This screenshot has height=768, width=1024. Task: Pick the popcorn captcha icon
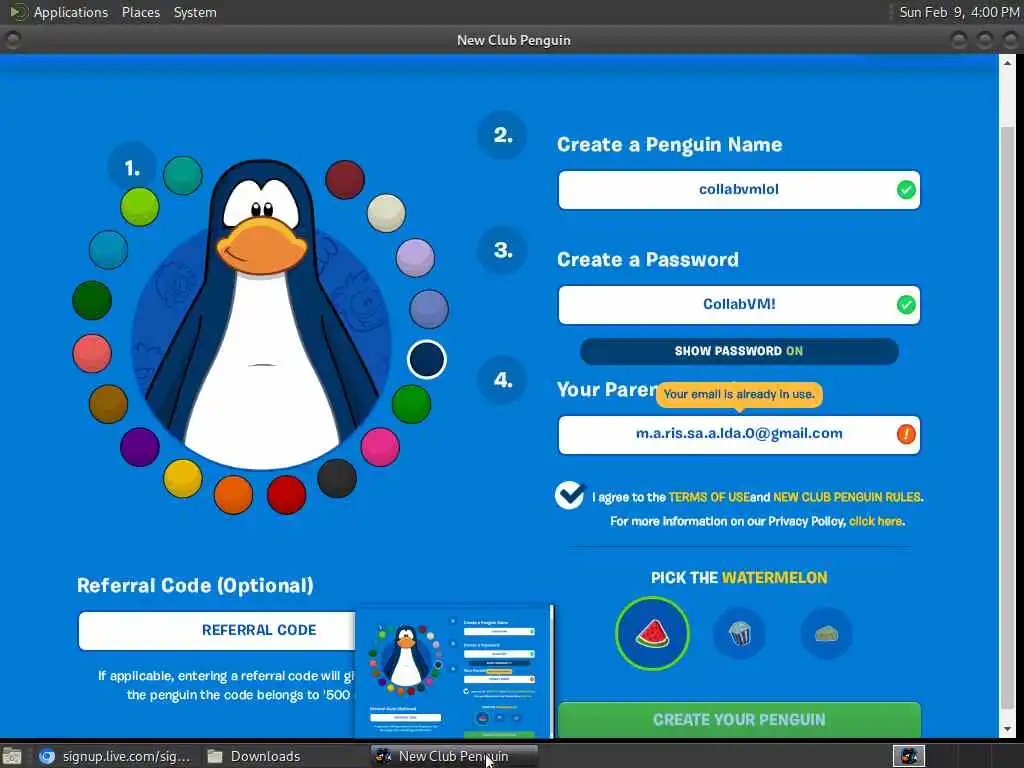[739, 633]
